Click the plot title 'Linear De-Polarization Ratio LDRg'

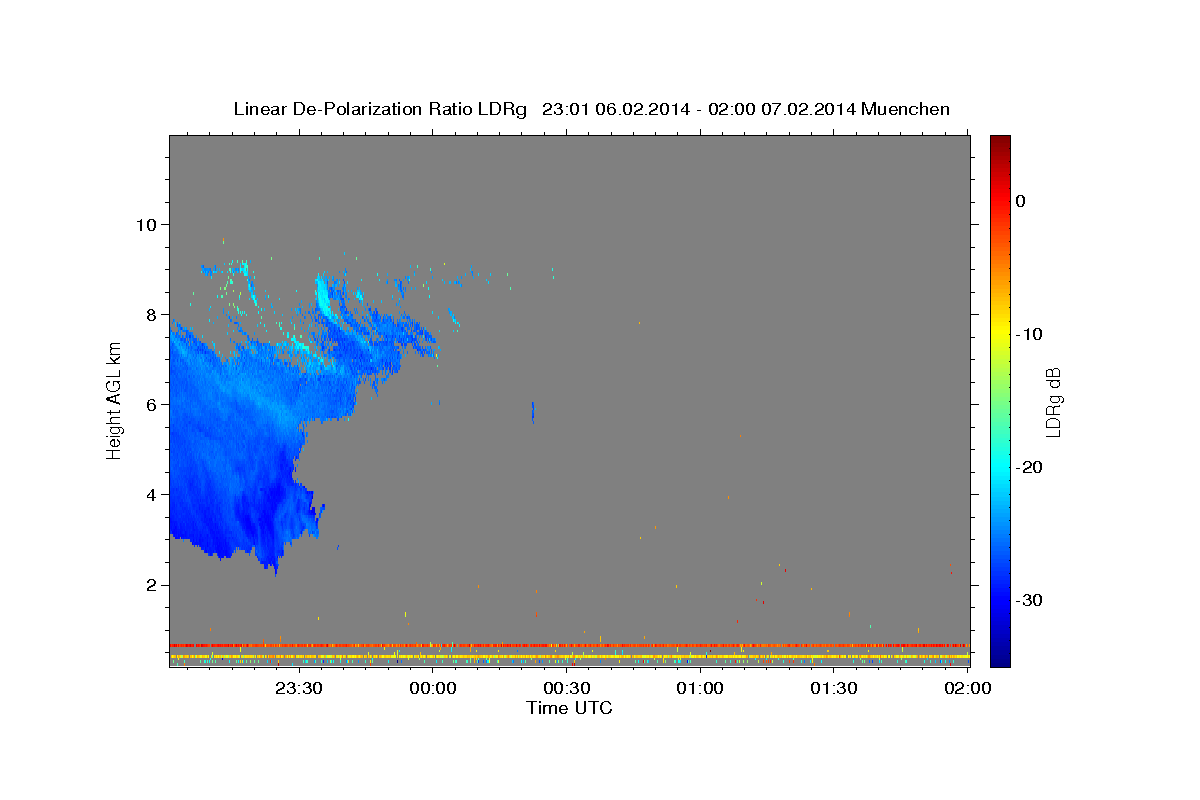[380, 109]
